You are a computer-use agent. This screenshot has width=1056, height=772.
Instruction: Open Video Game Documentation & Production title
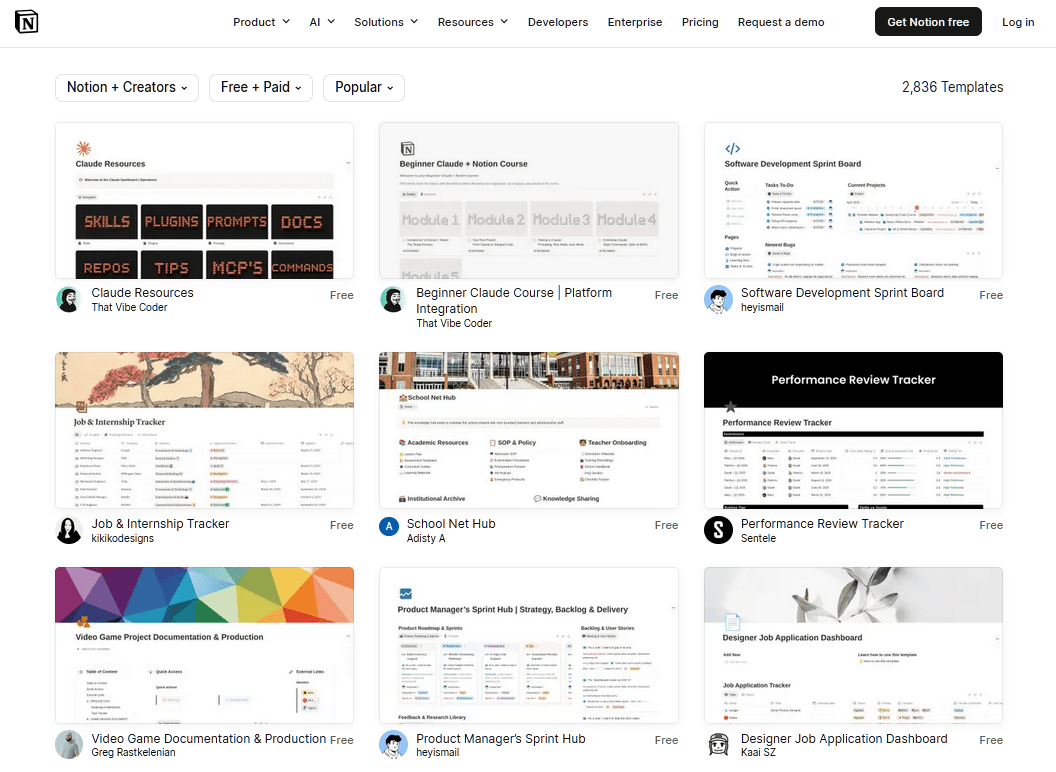point(209,738)
